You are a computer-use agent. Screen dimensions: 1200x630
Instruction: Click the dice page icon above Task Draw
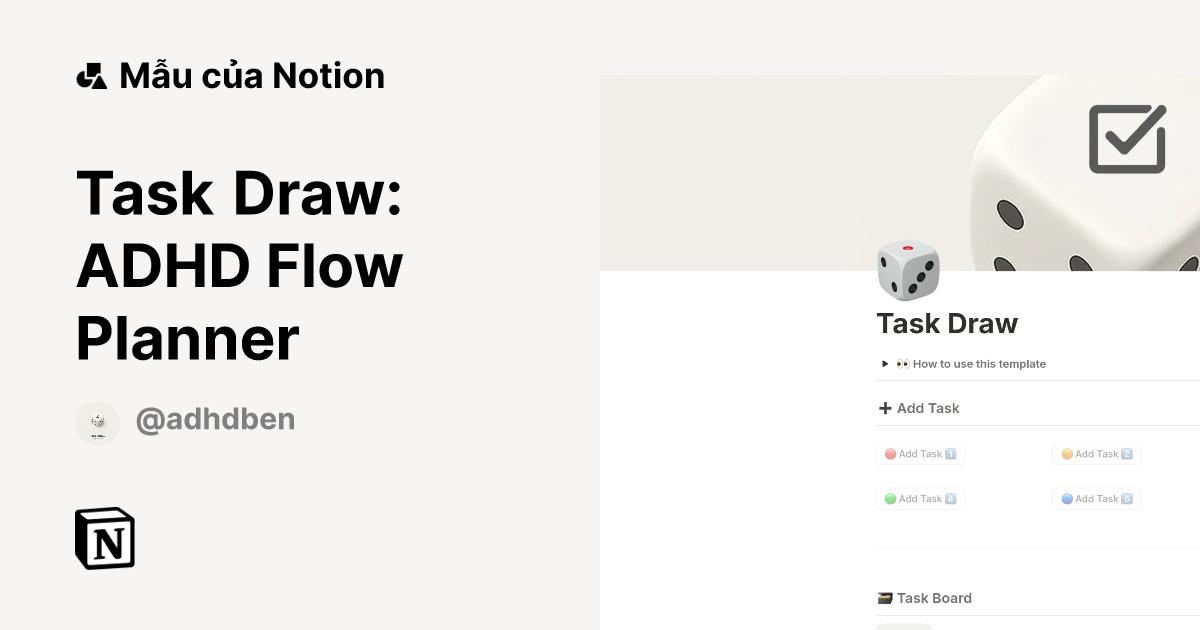[x=908, y=270]
